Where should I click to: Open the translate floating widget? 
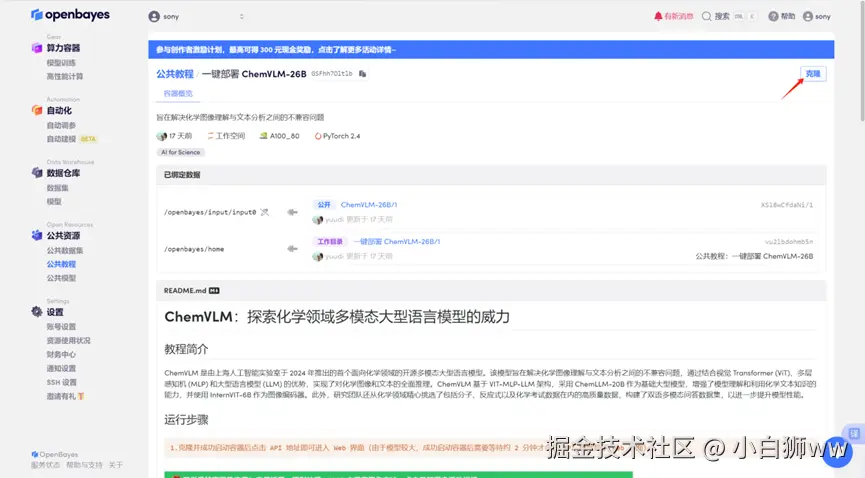[854, 433]
